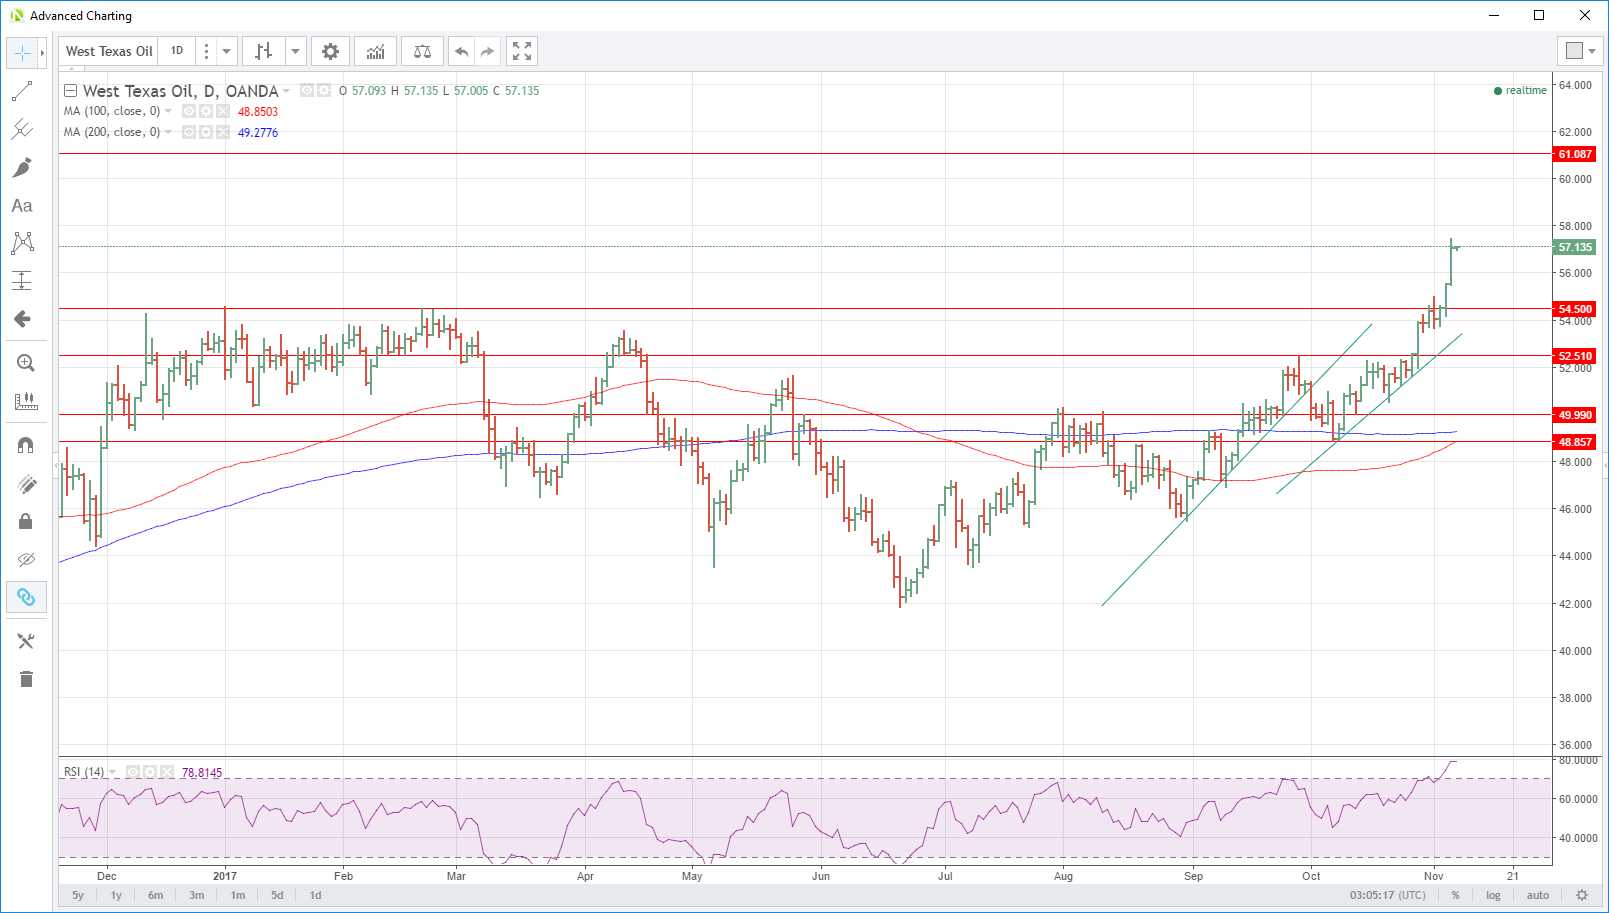The height and width of the screenshot is (913, 1609).
Task: Switch to the 5y time range
Action: pos(78,895)
